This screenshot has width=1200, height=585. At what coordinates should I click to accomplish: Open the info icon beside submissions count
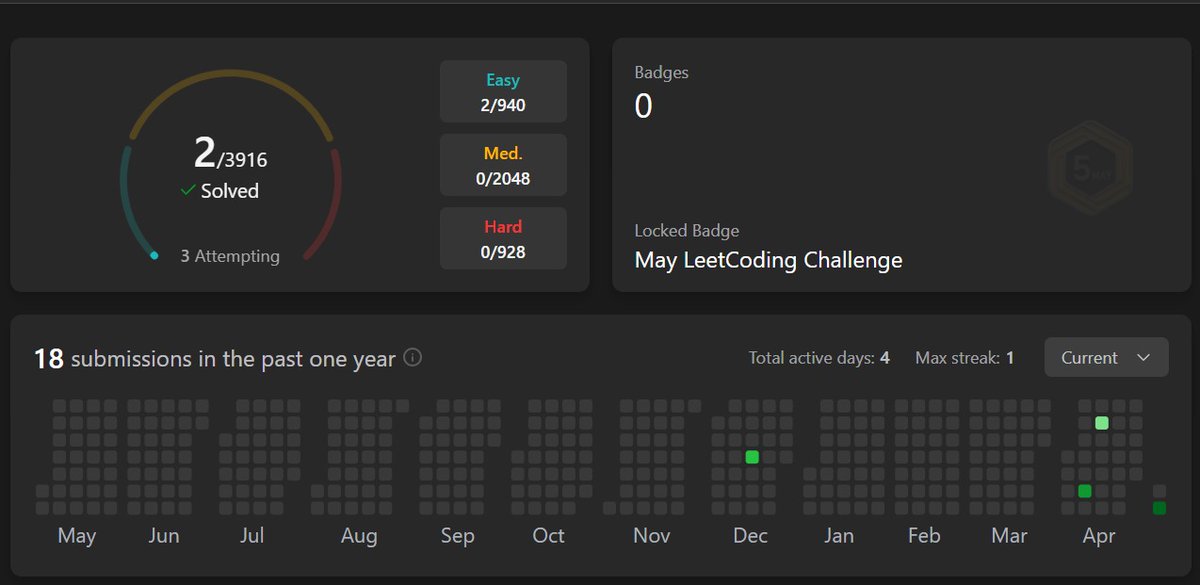click(412, 357)
